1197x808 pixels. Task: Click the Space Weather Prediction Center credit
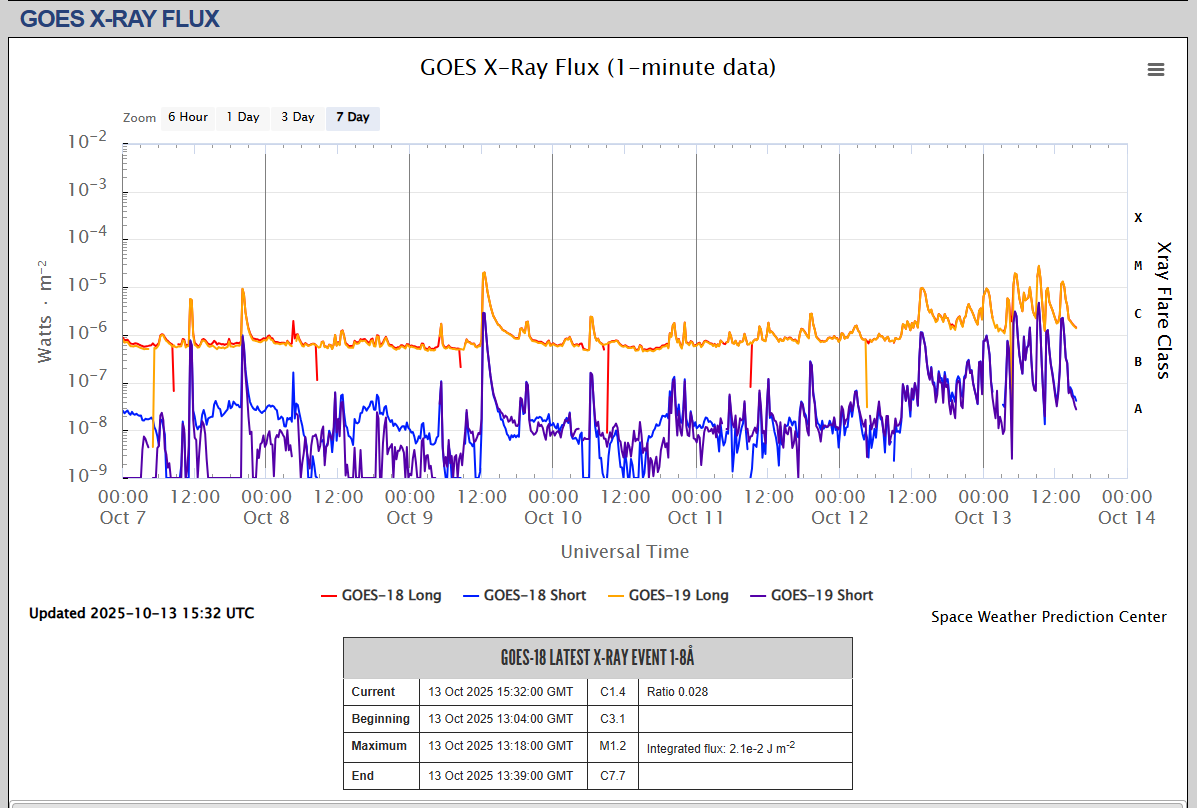(x=1048, y=617)
